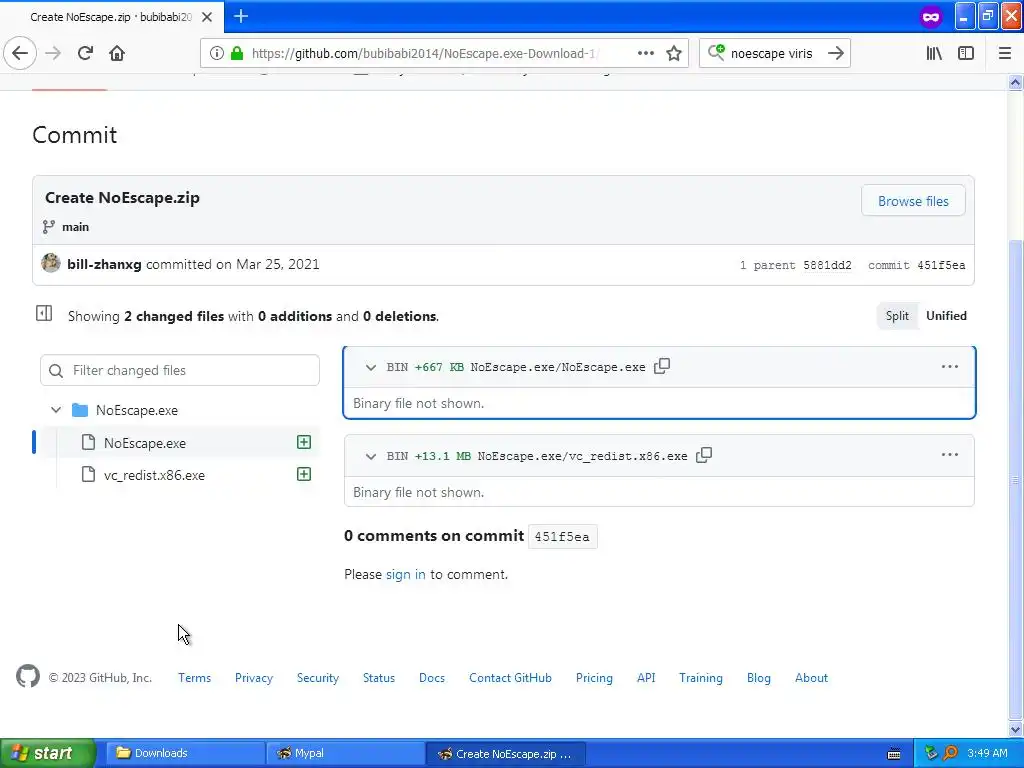The width and height of the screenshot is (1024, 768).
Task: Click the forward navigation arrow
Action: pyautogui.click(x=53, y=53)
